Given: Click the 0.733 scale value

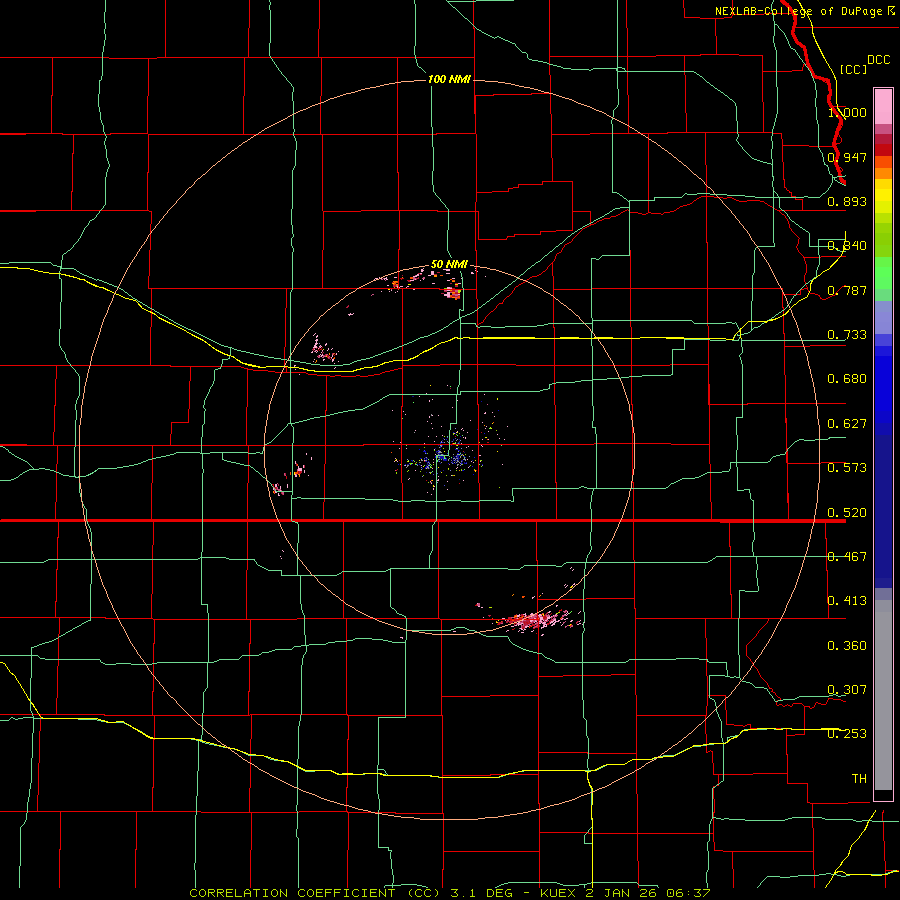Looking at the screenshot, I should click(847, 334).
